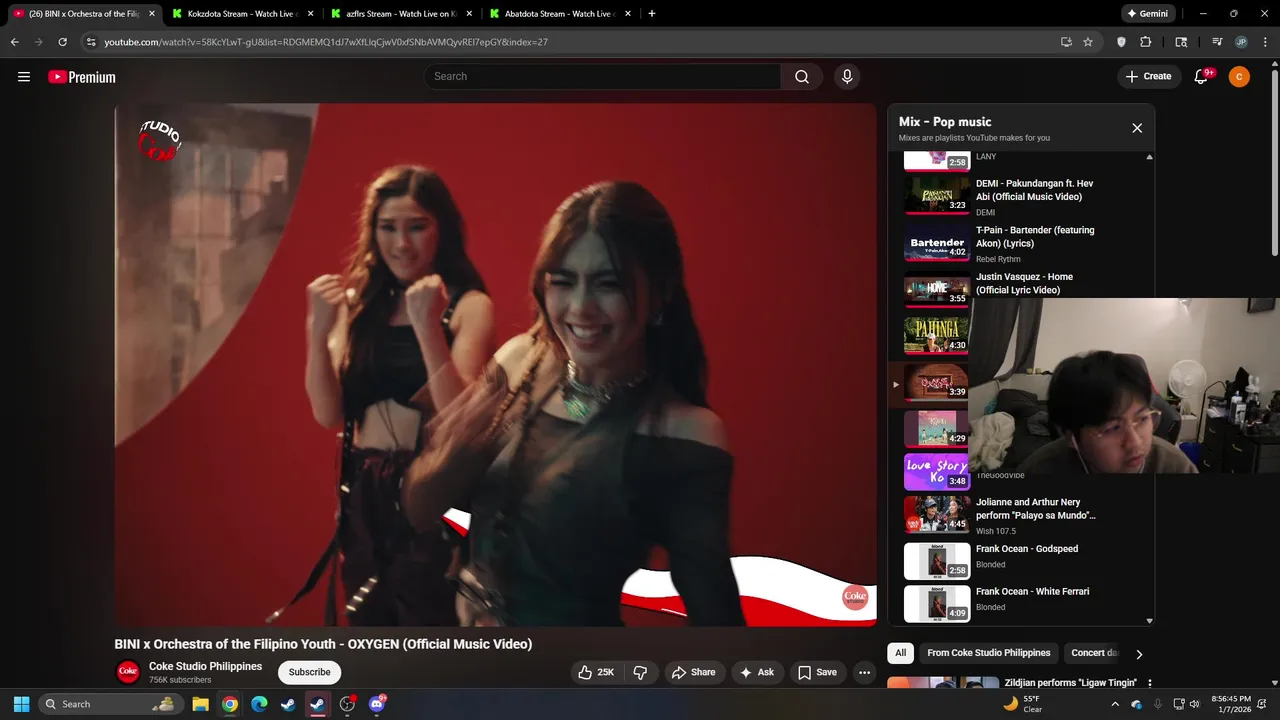Viewport: 1280px width, 720px height.
Task: Open File Explorer from taskbar
Action: pos(200,704)
